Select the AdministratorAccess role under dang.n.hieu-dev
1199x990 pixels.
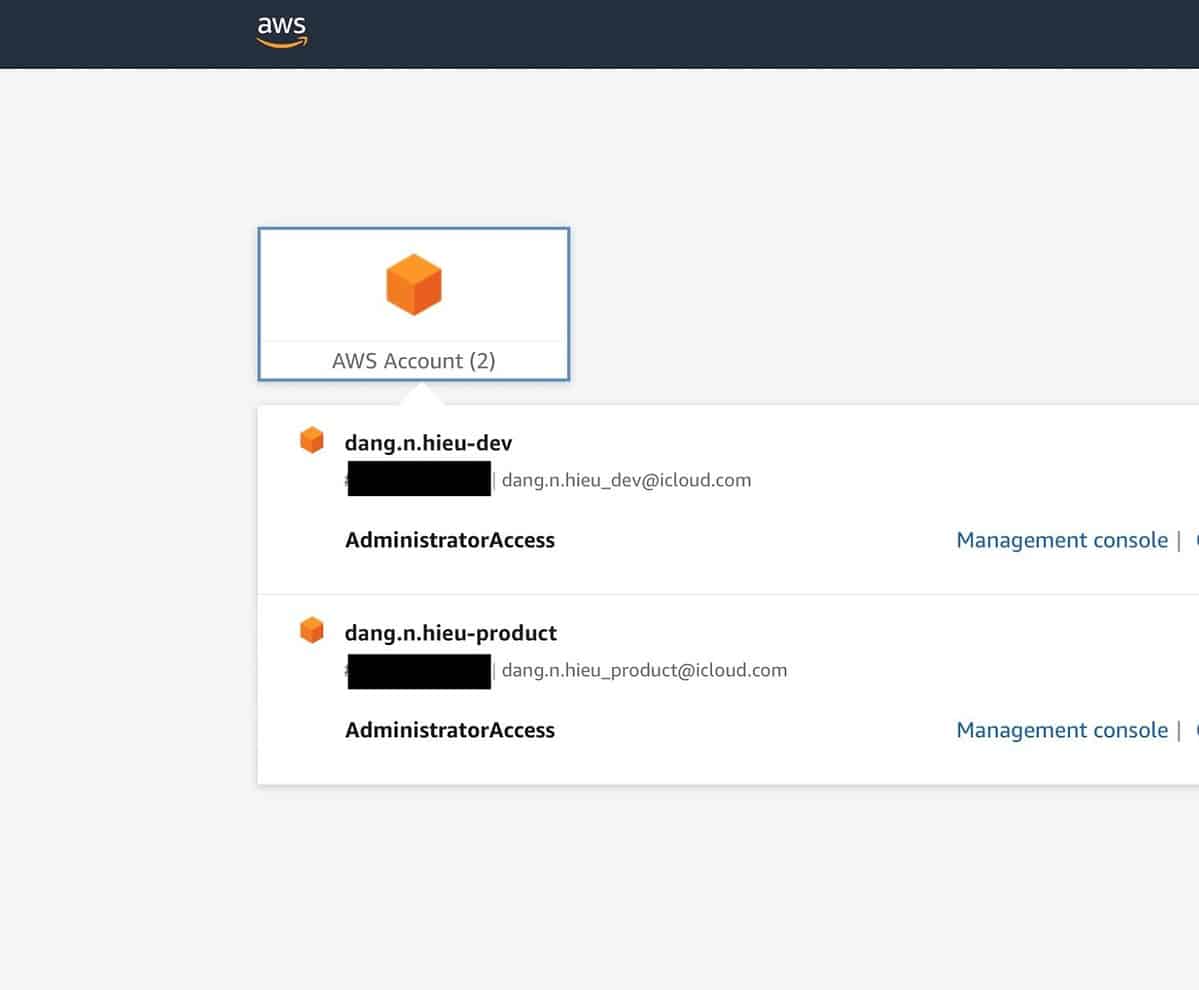coord(449,539)
